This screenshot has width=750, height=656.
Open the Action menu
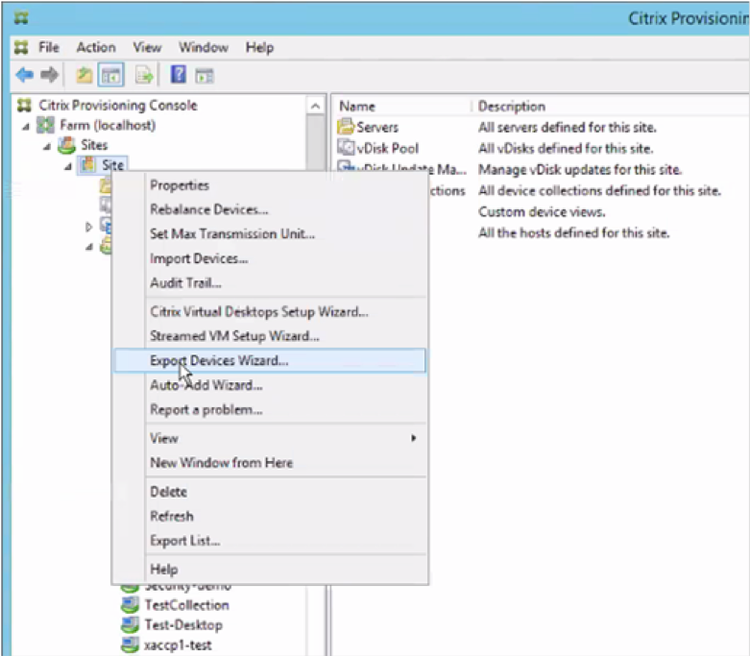pos(96,47)
